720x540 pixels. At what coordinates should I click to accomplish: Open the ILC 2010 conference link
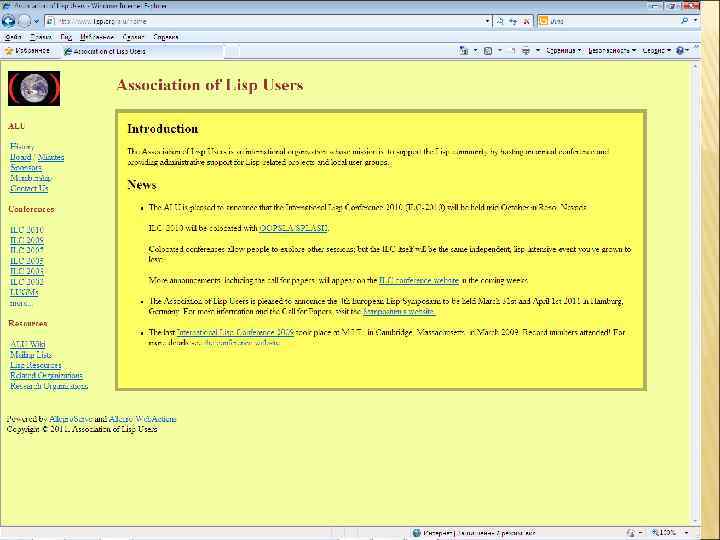[27, 230]
